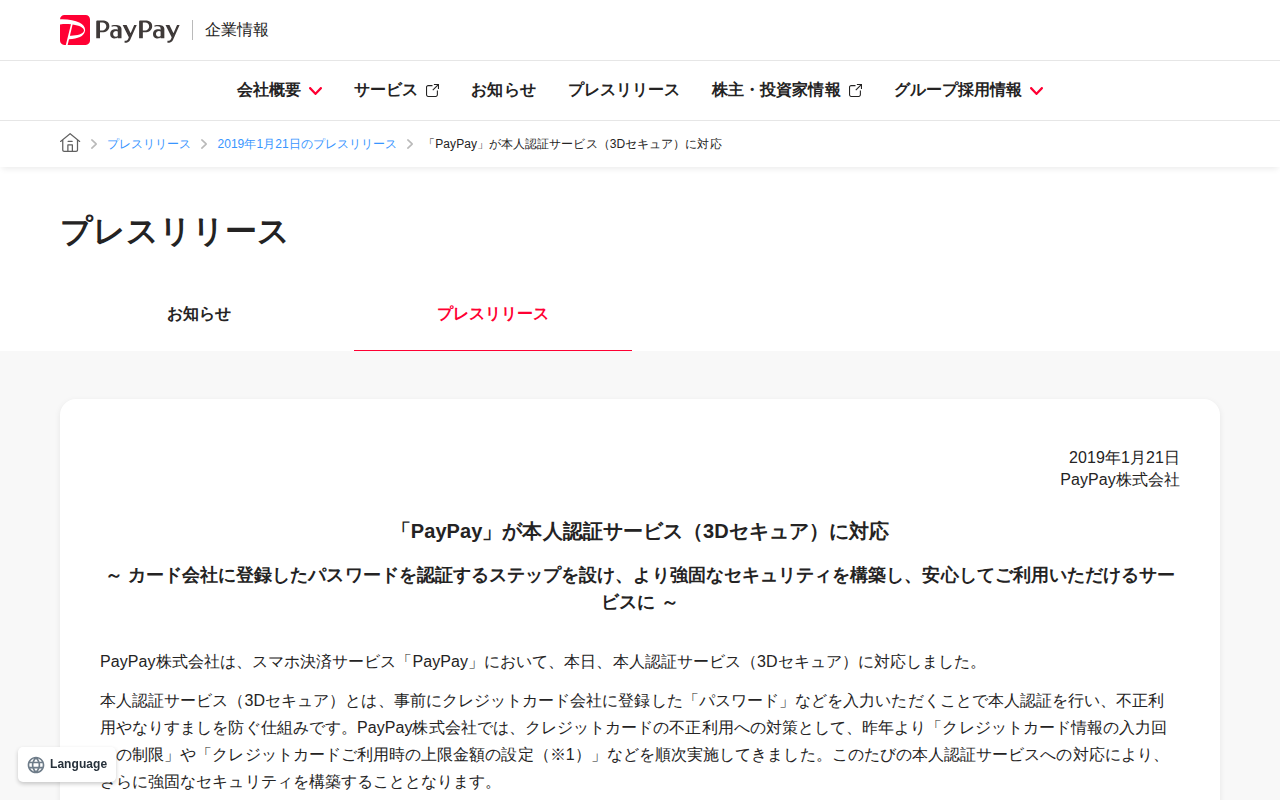Screen dimensions: 1280x800
Task: Switch to the お知らせ tab
Action: point(199,314)
